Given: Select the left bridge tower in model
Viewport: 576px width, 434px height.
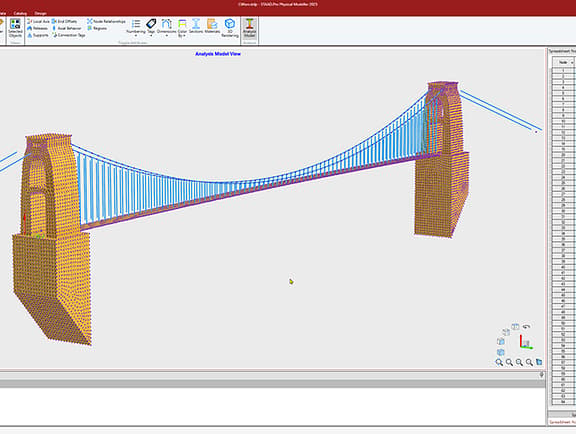Looking at the screenshot, I should (51, 239).
